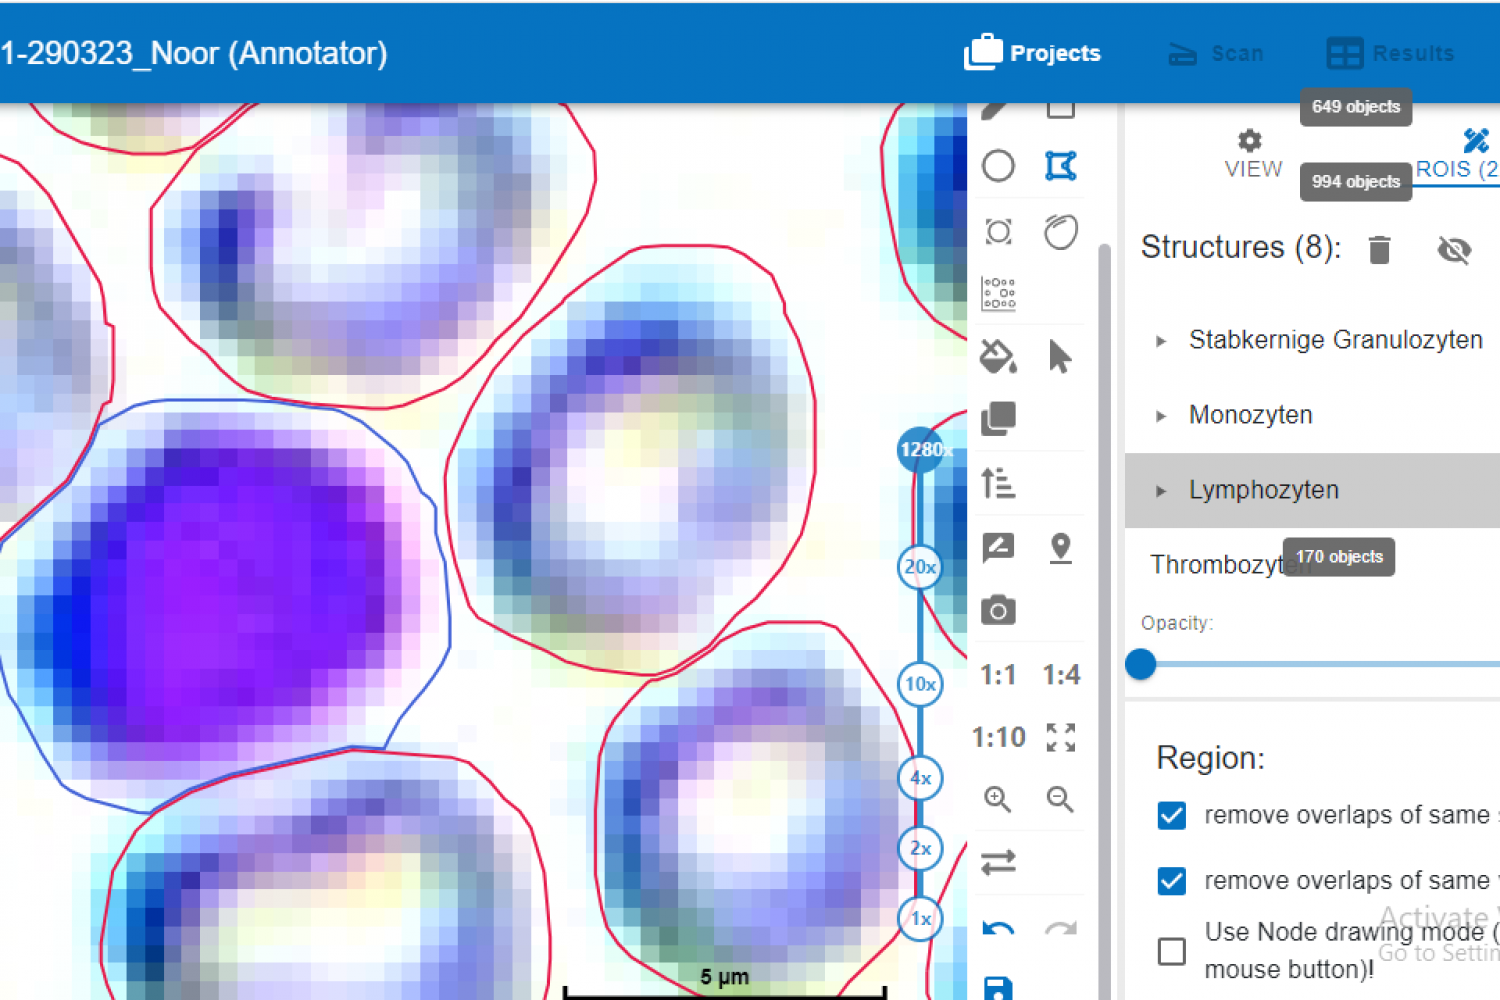Choose the paint bucket fill tool
This screenshot has width=1500, height=1000.
tap(998, 357)
